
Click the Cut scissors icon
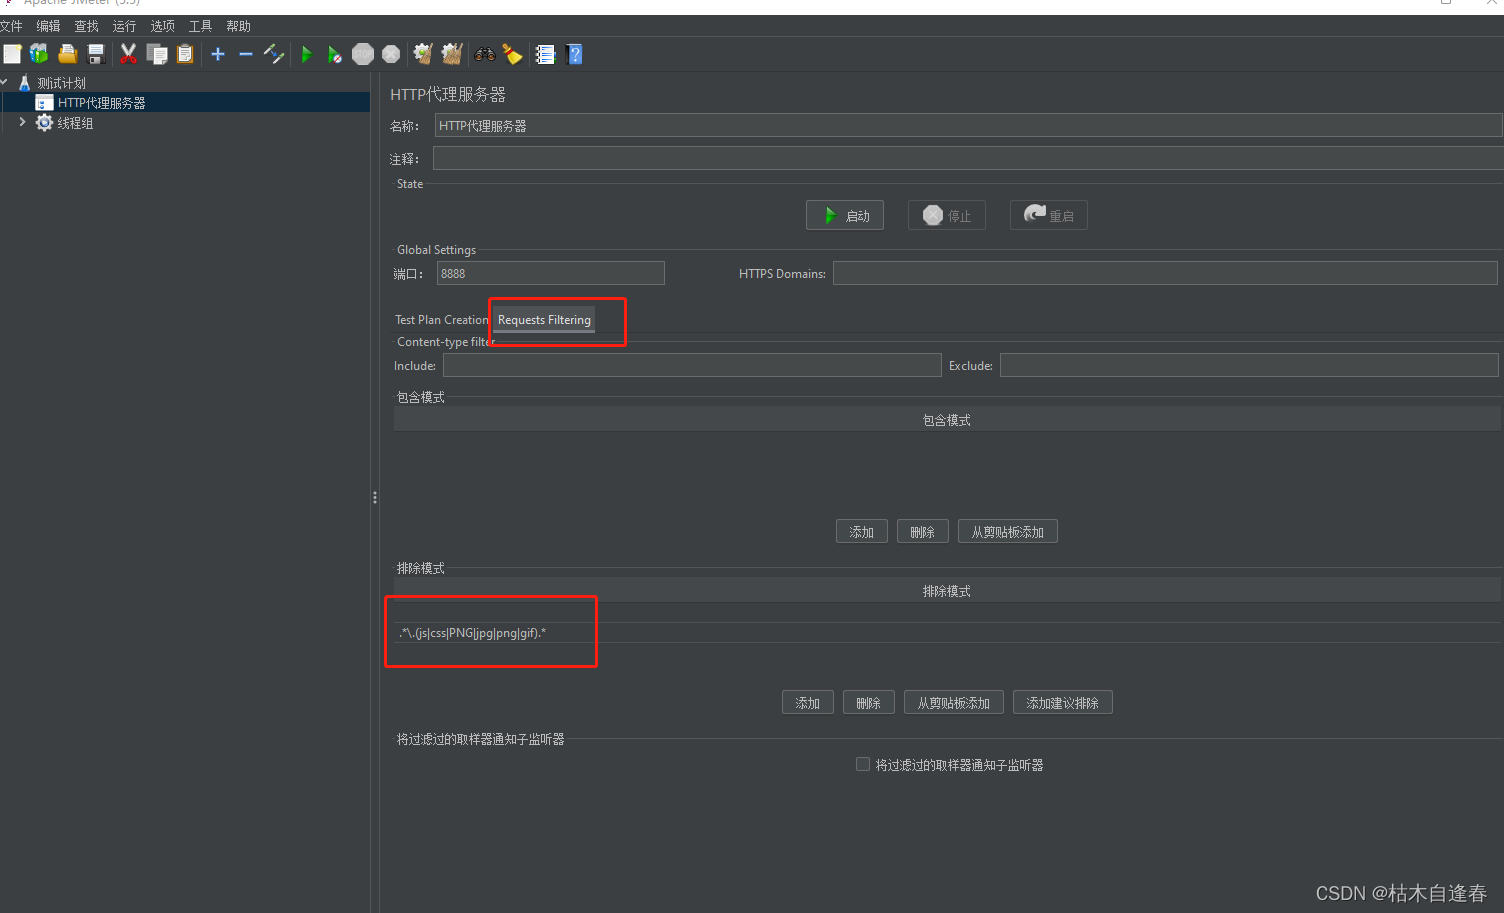tap(128, 54)
